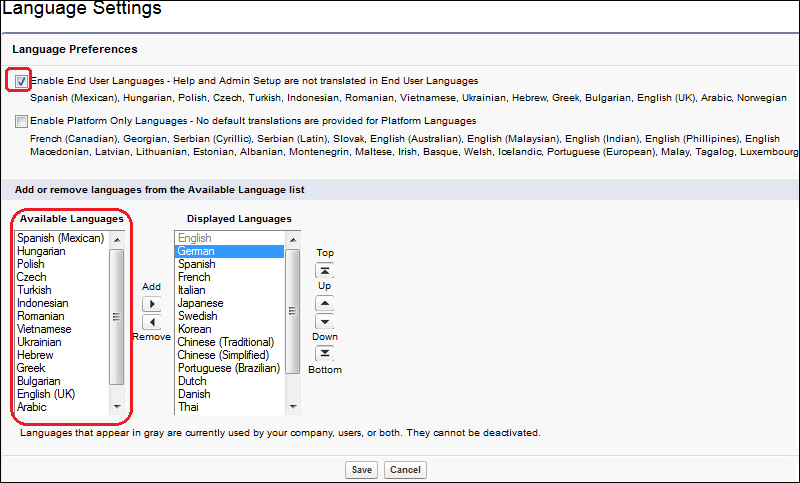Select German in Displayed Languages
This screenshot has height=483, width=800.
point(196,251)
